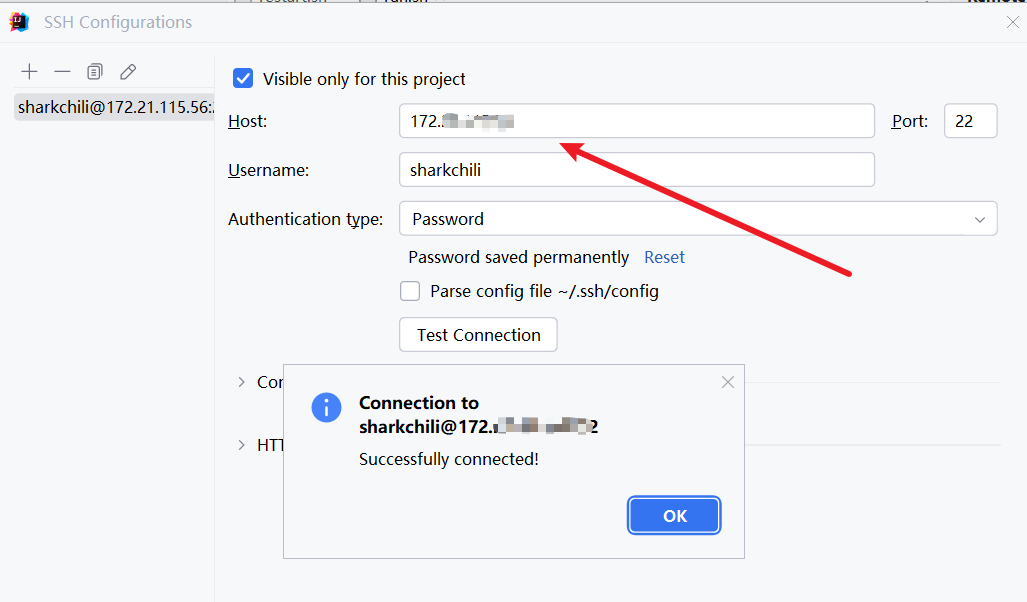Click the Successfully connected! message text
1027x602 pixels.
pos(449,459)
